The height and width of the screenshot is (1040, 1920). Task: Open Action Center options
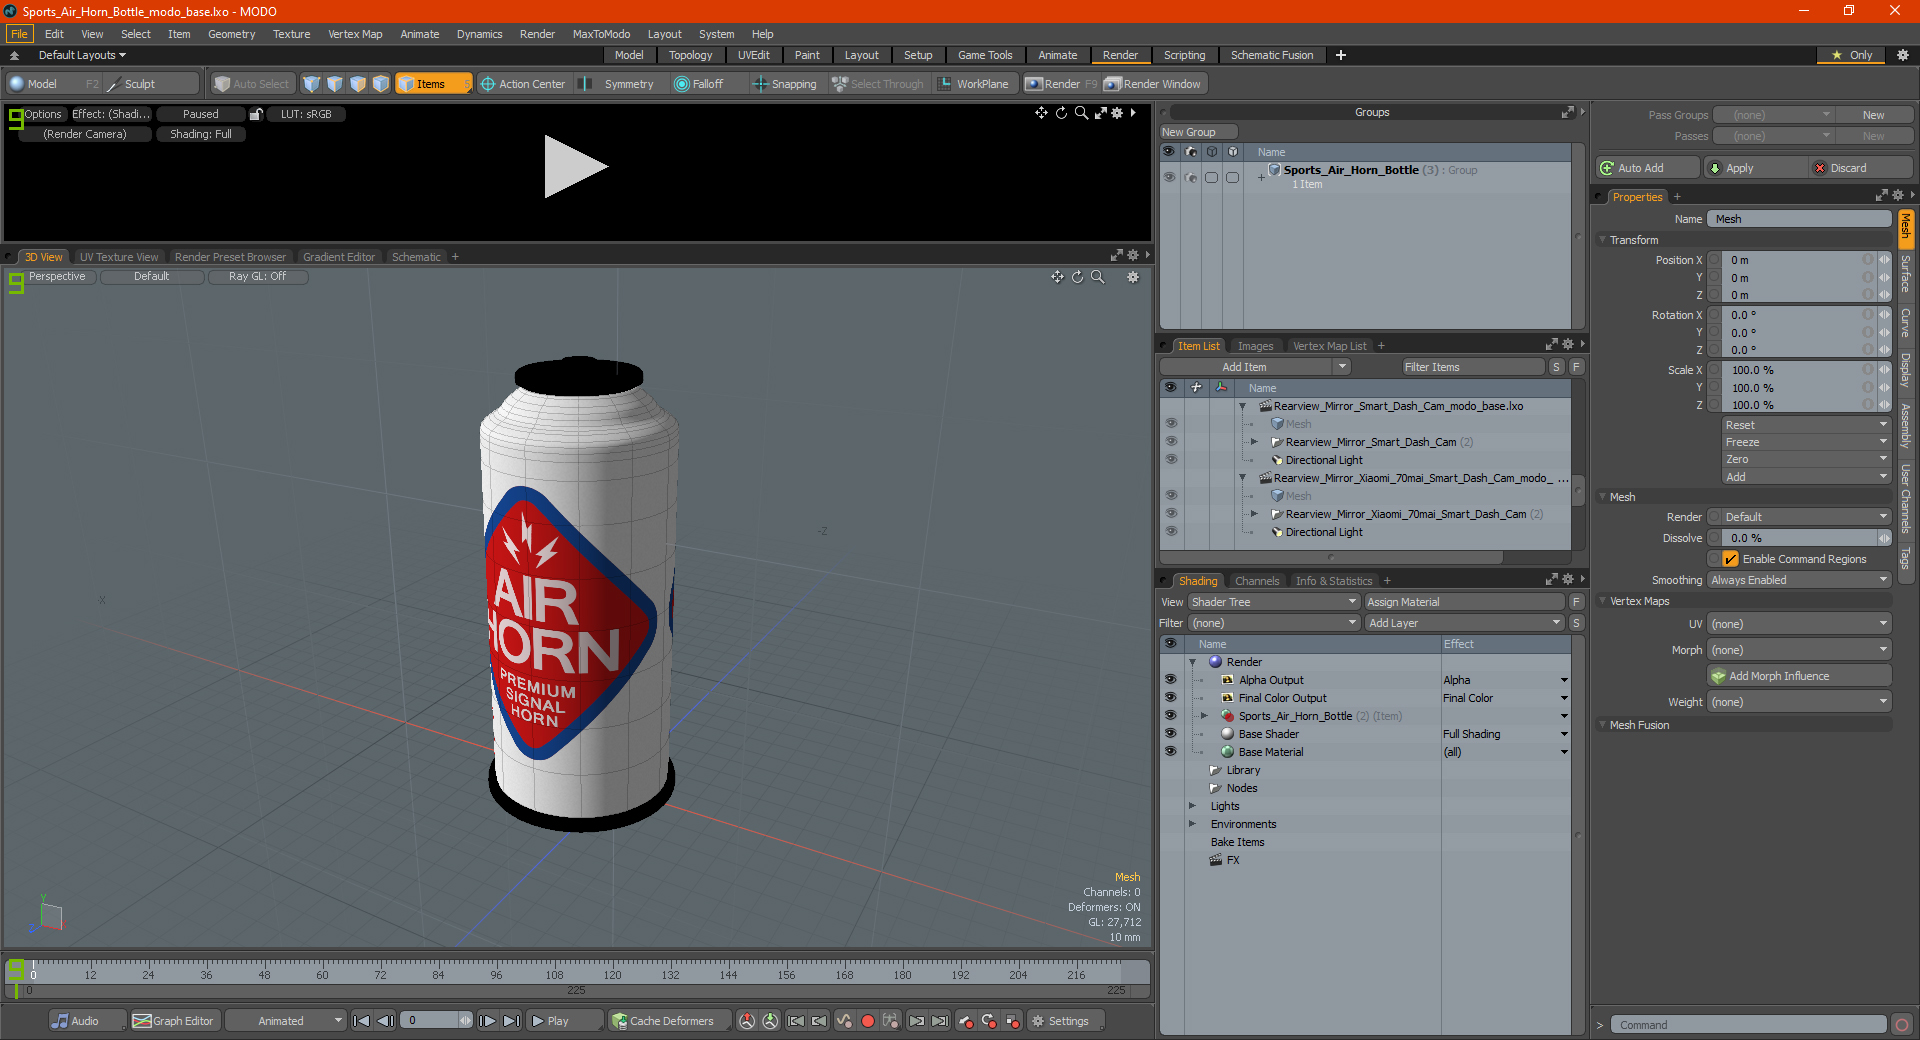tap(522, 84)
